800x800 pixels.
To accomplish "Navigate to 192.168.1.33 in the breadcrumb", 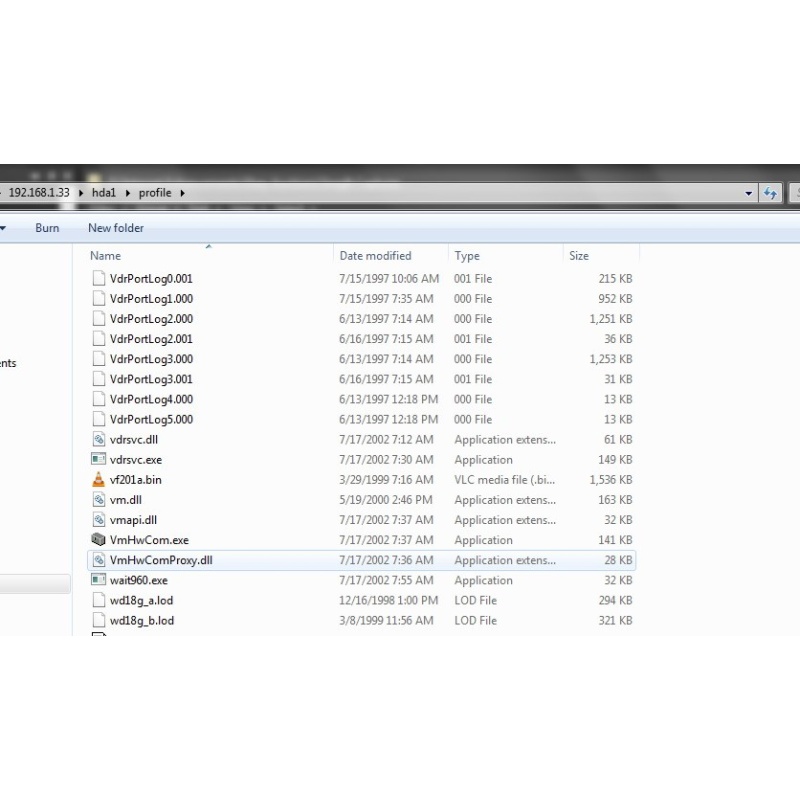I will click(39, 193).
